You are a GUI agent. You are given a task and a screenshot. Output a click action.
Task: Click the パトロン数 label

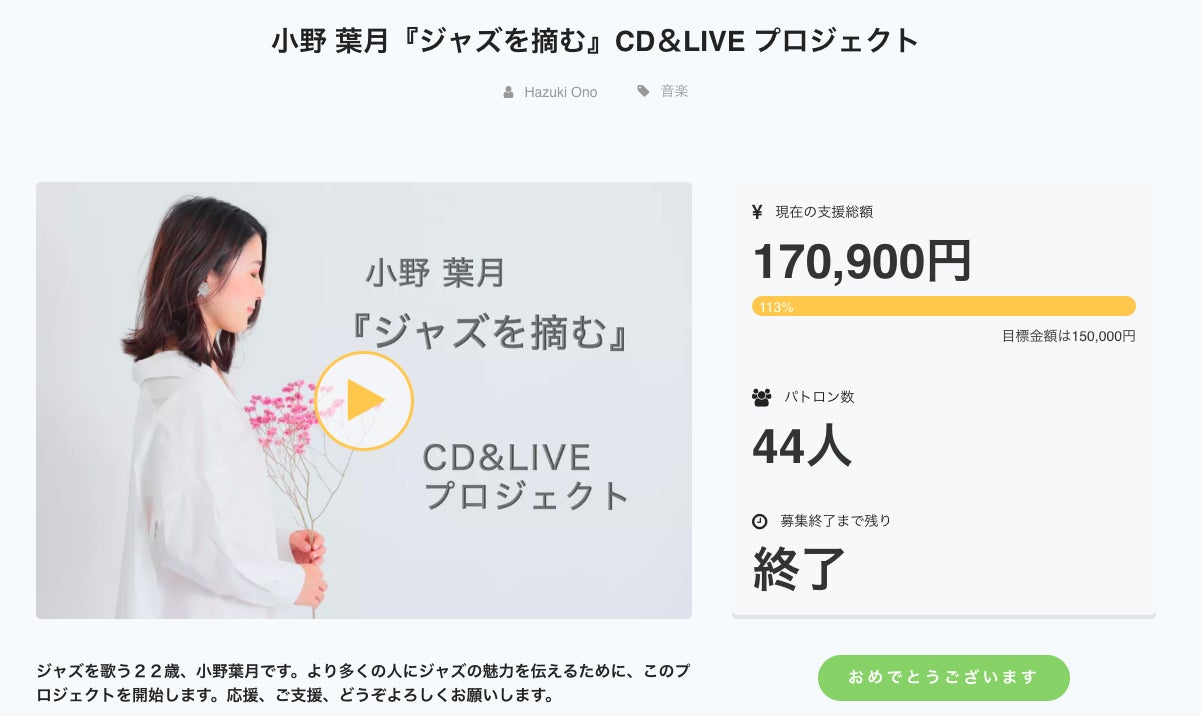[819, 397]
